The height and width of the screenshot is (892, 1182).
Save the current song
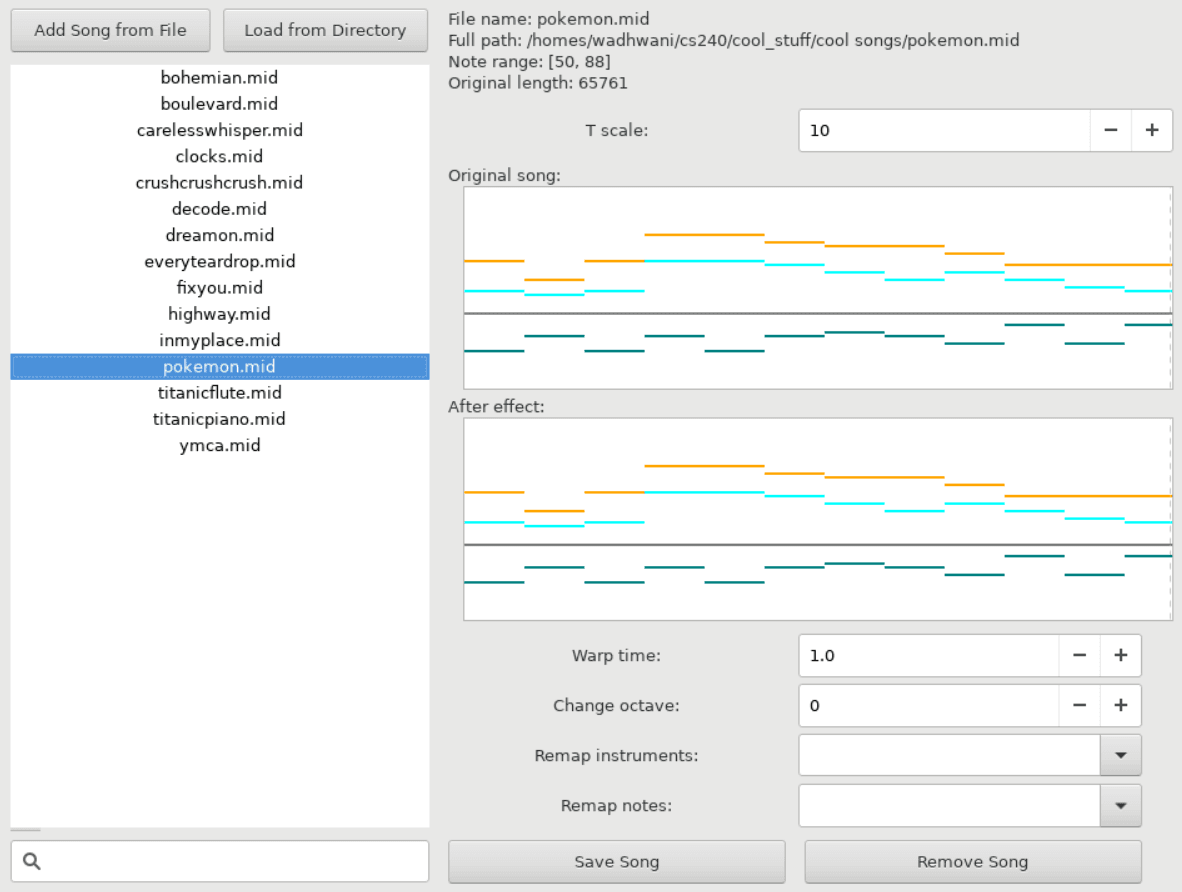click(616, 862)
